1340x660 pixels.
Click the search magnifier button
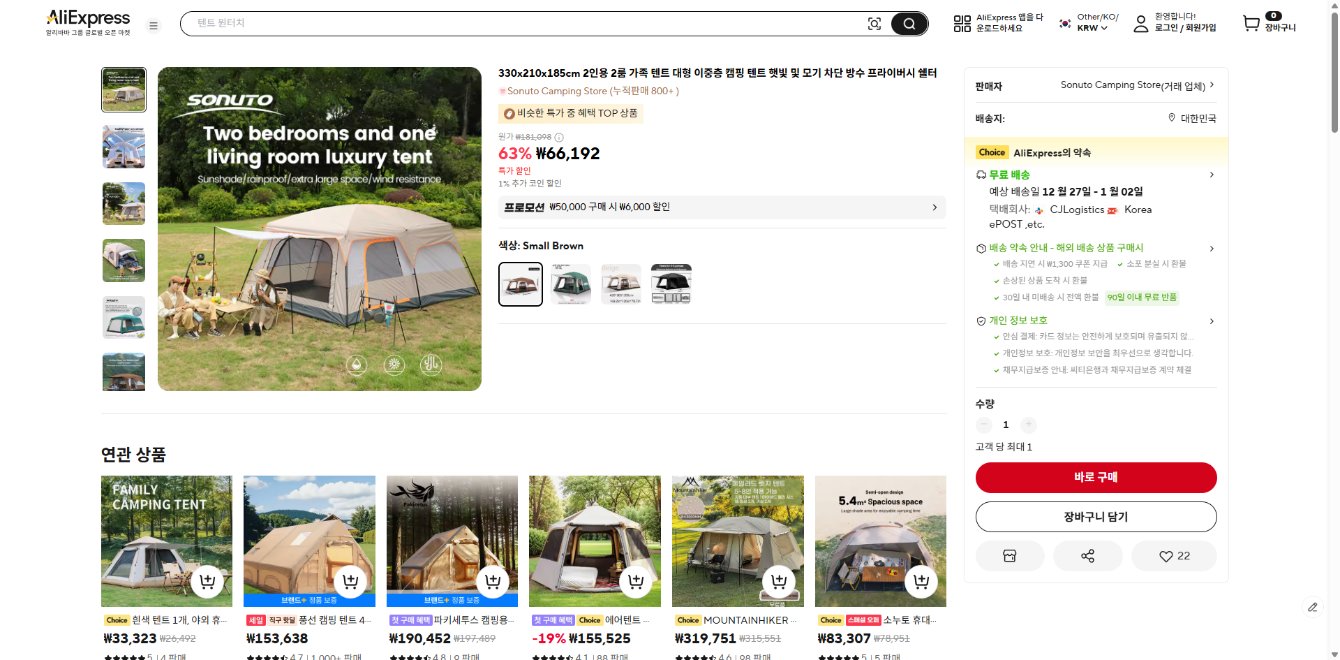[x=909, y=24]
